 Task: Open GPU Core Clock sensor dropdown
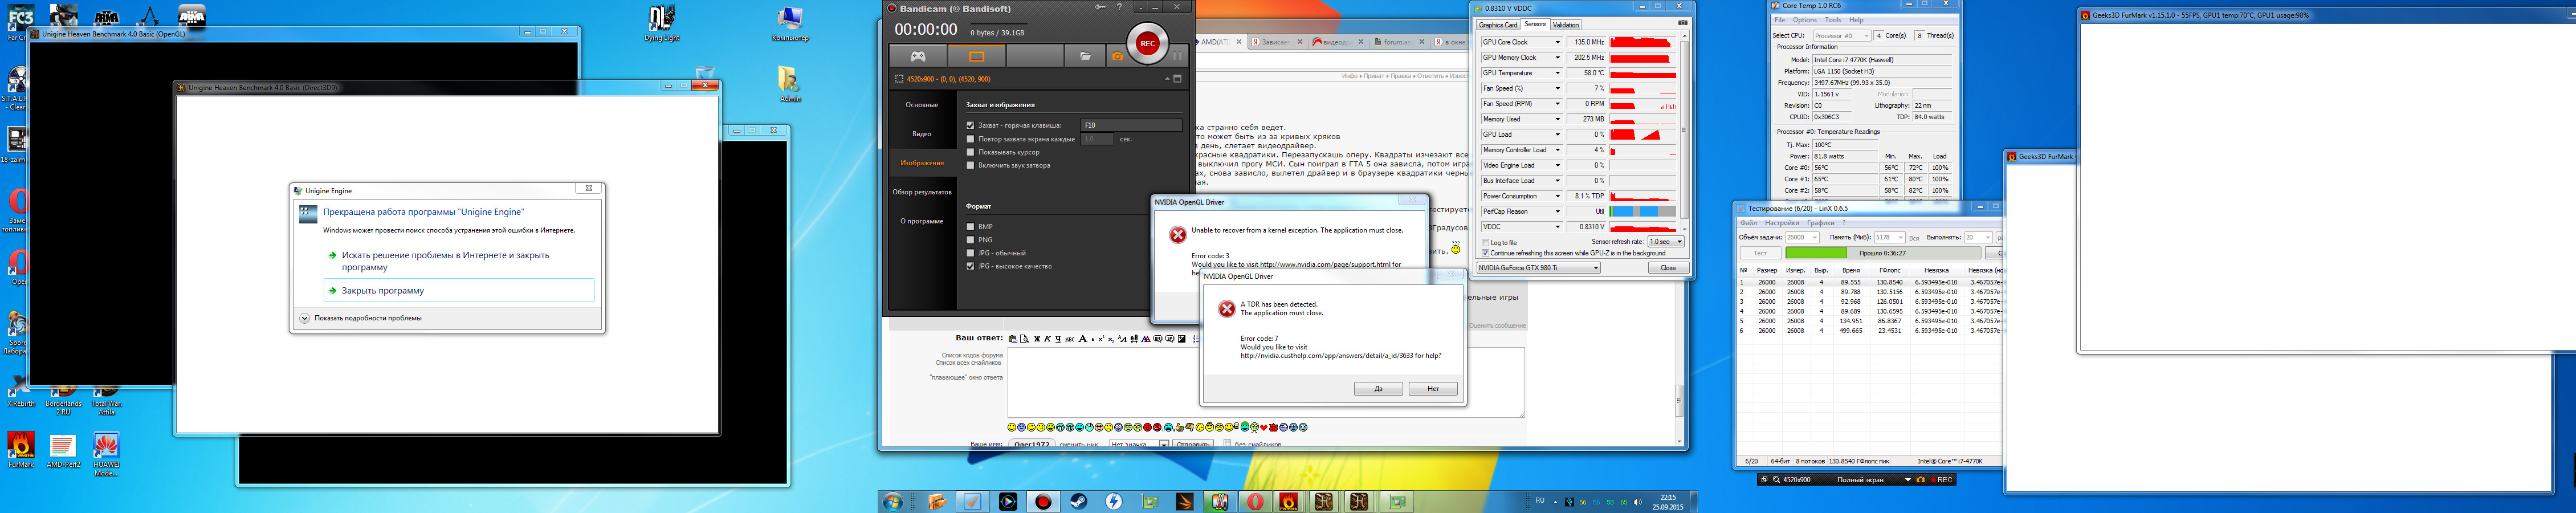tap(1557, 42)
